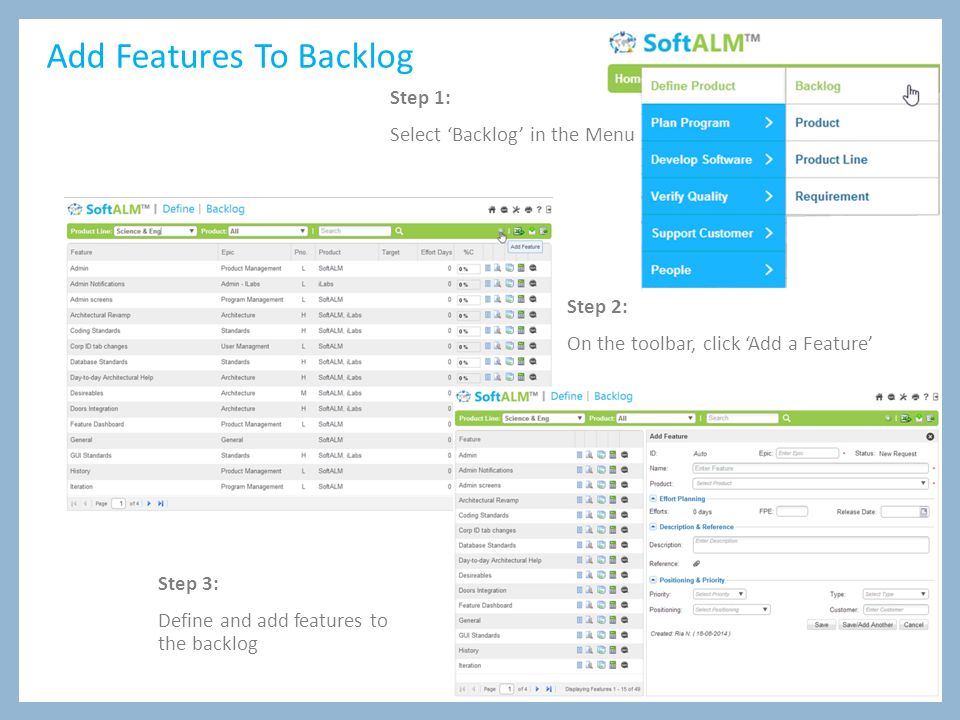Click the 0% completion field in Admin row
960x720 pixels.
(468, 269)
